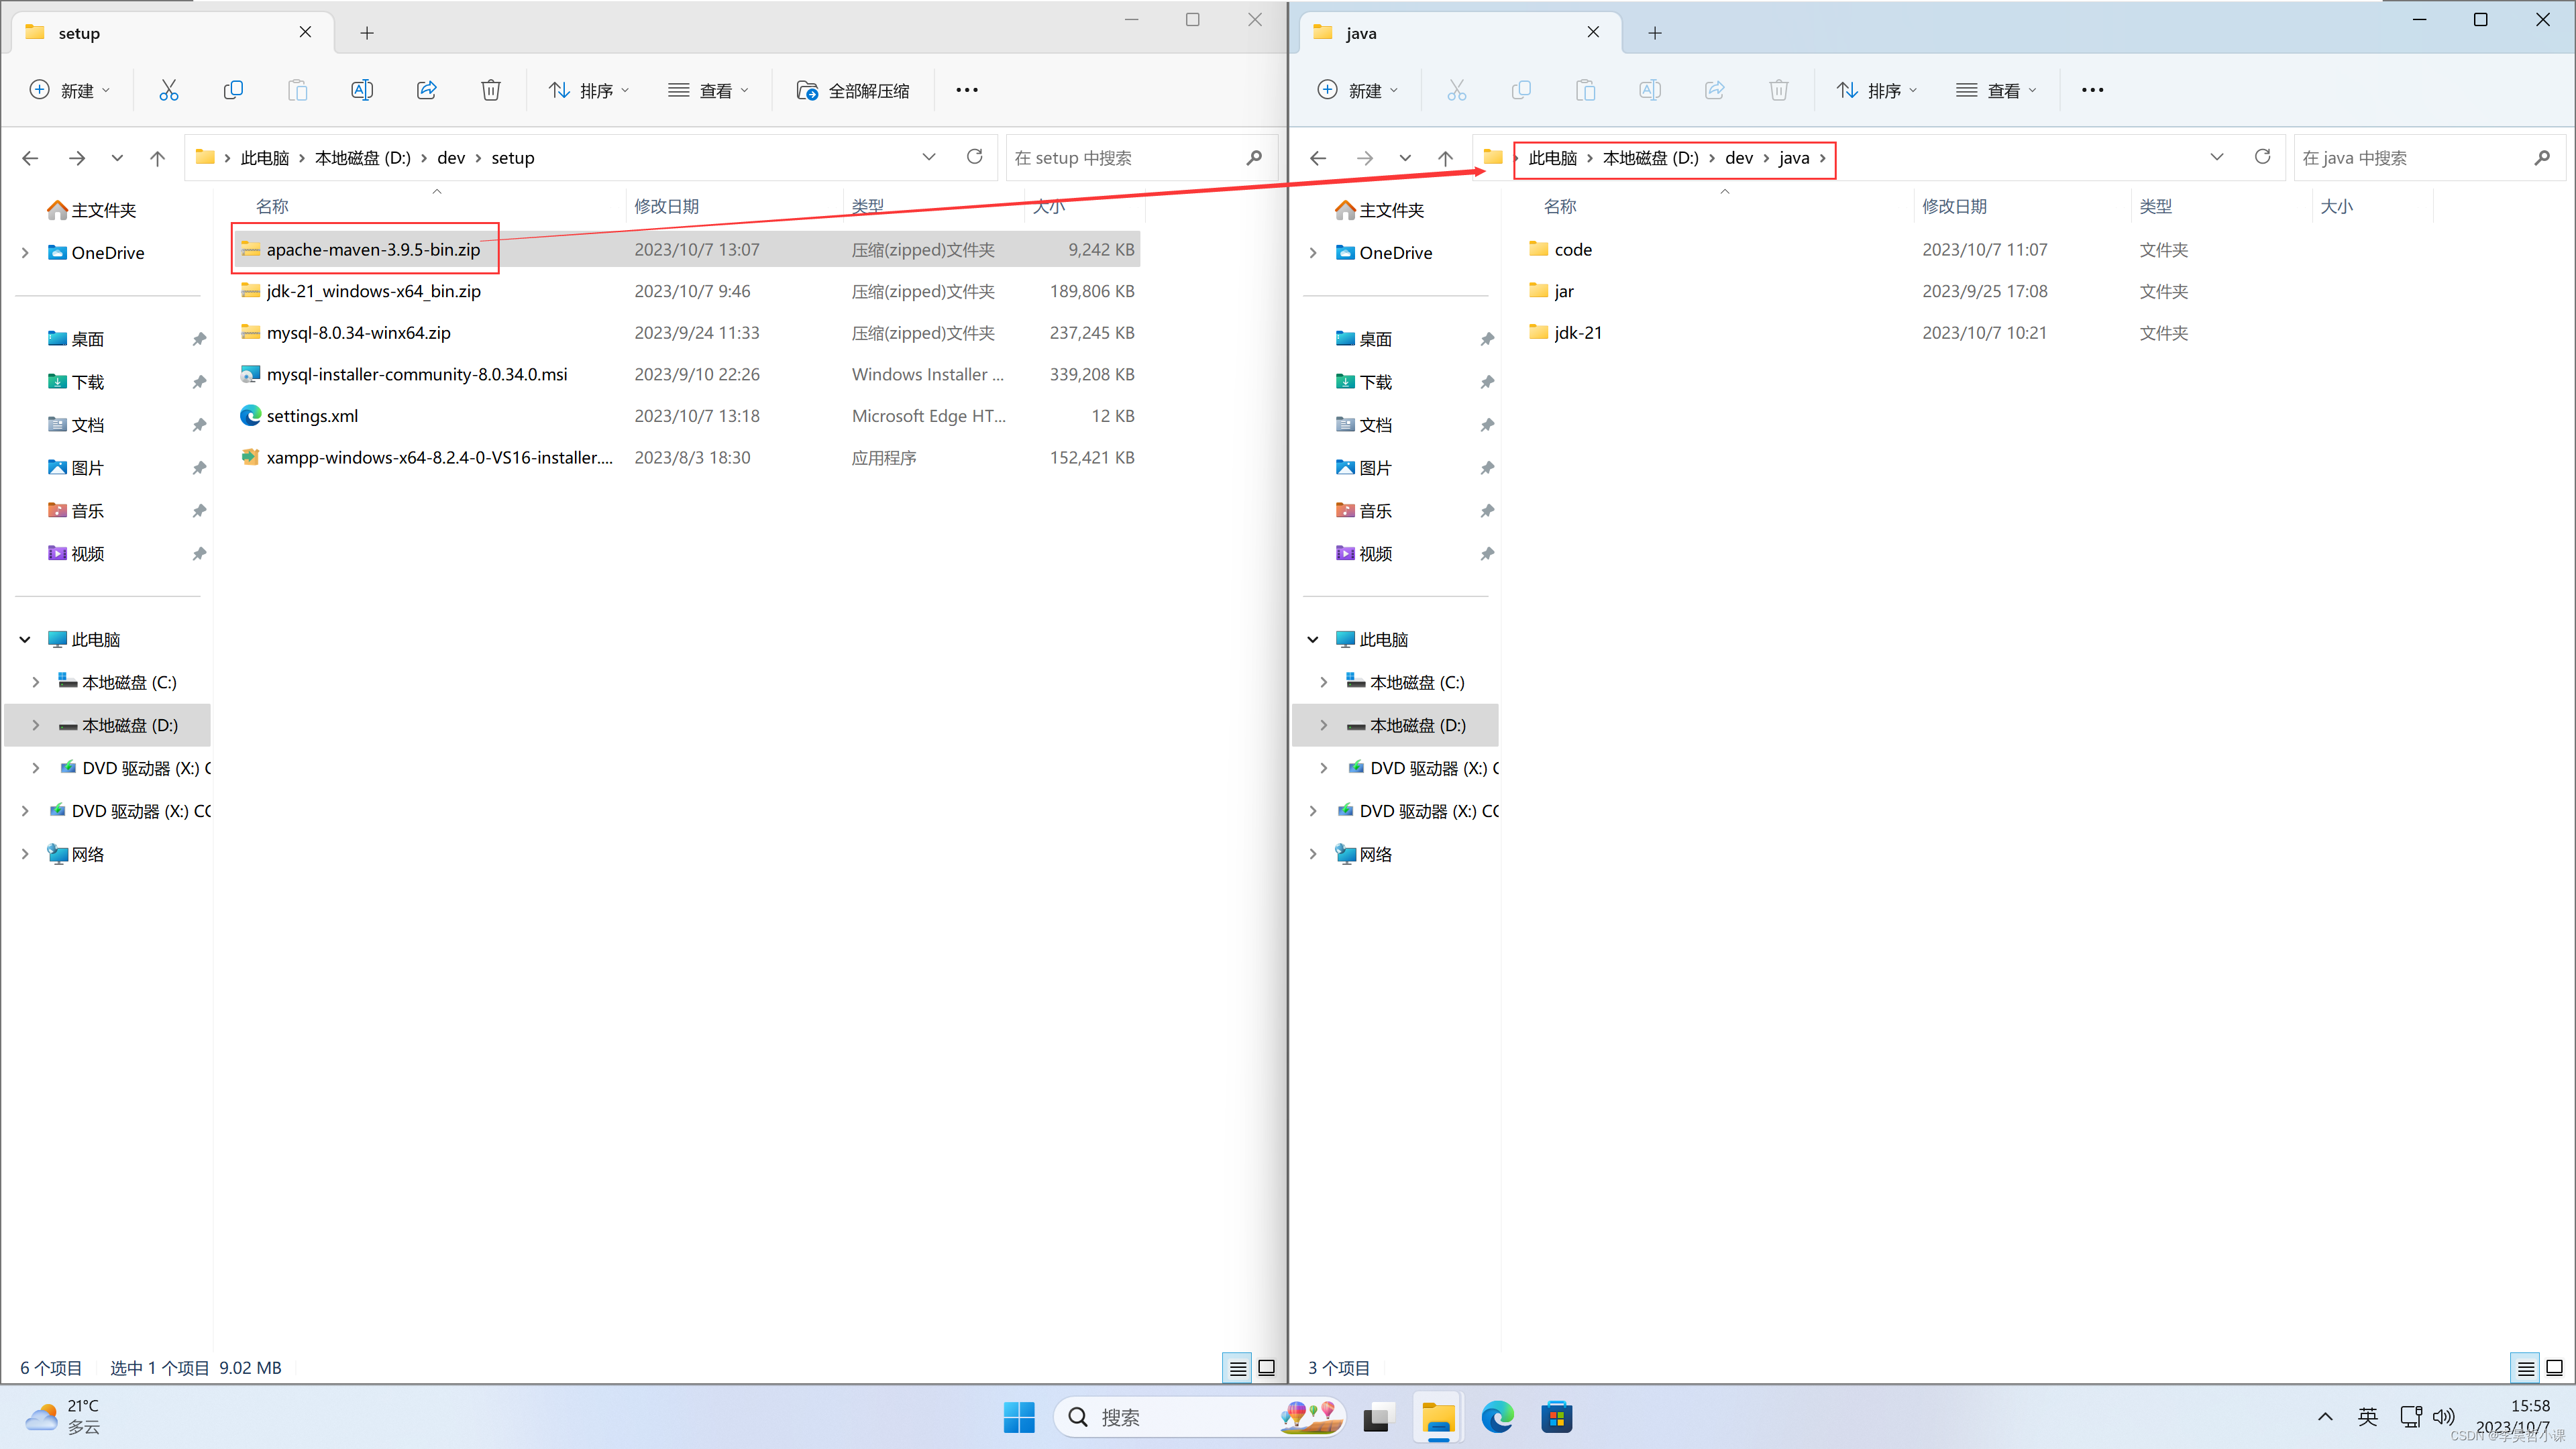Click 全部解压缩 extract all button
This screenshot has width=2576, height=1449.
click(x=853, y=90)
